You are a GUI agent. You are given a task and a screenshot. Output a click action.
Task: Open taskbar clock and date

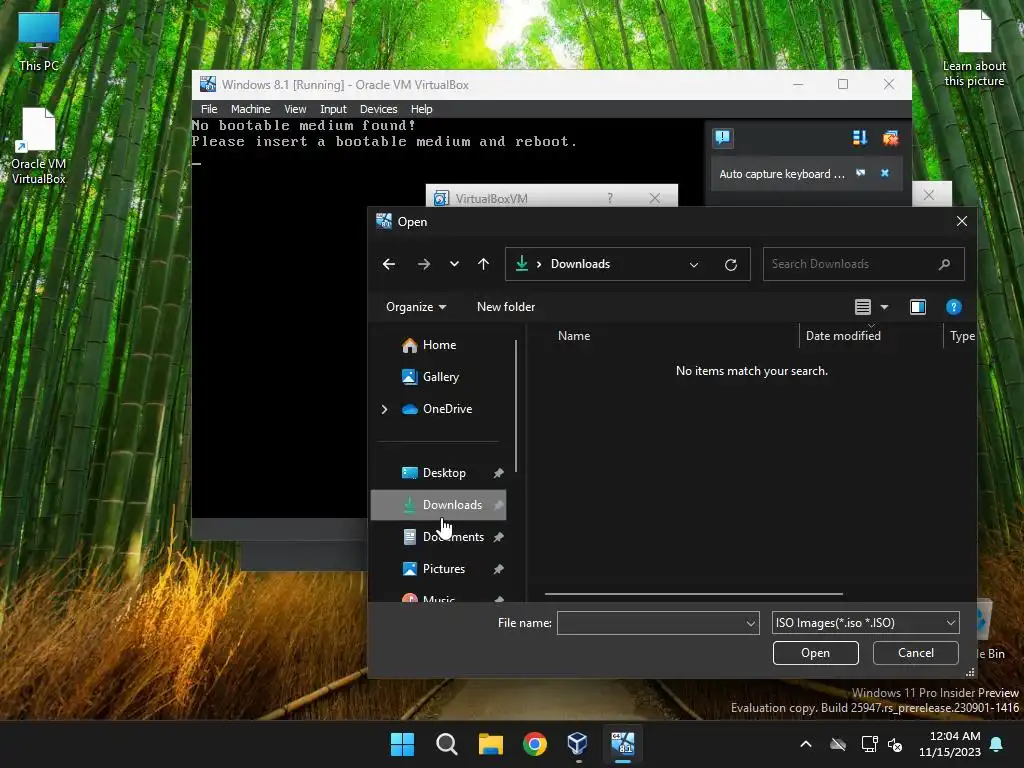point(950,744)
